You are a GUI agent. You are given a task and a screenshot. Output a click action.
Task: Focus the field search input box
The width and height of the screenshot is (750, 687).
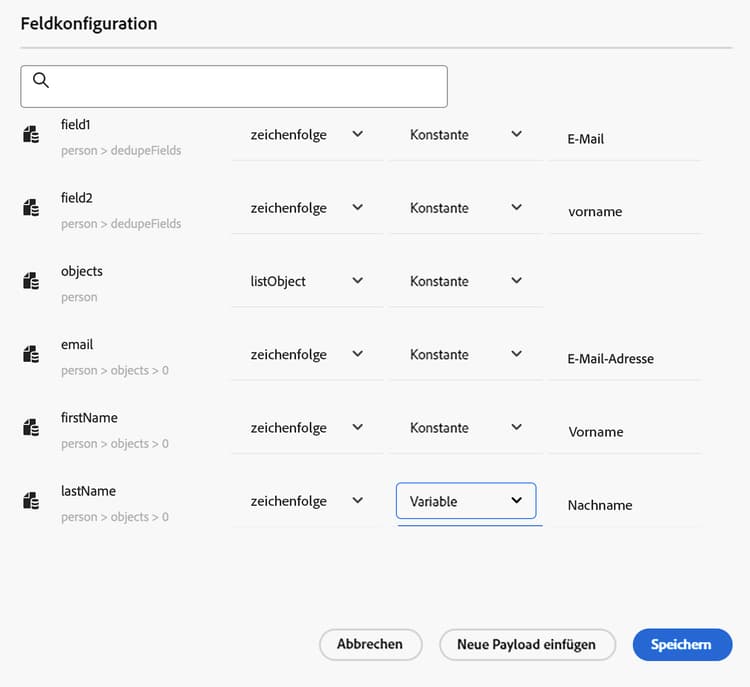[x=234, y=87]
